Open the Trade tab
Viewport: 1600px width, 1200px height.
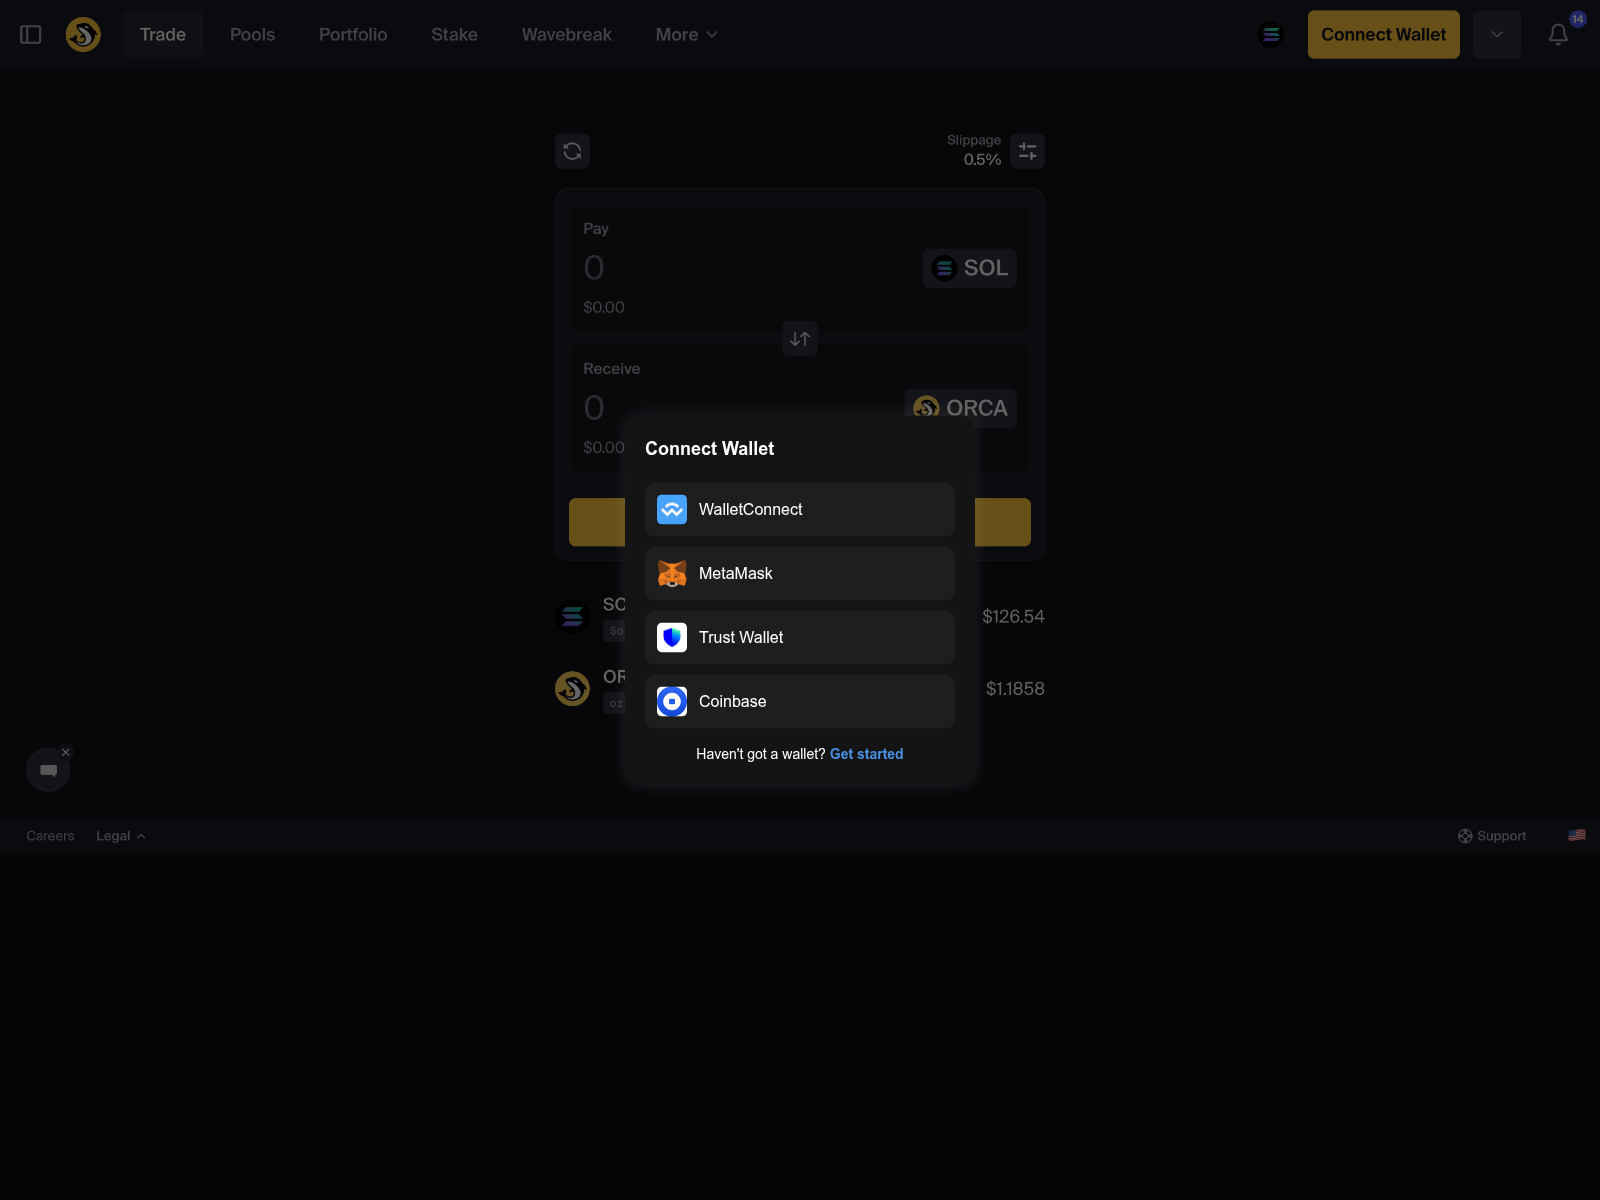pyautogui.click(x=163, y=35)
